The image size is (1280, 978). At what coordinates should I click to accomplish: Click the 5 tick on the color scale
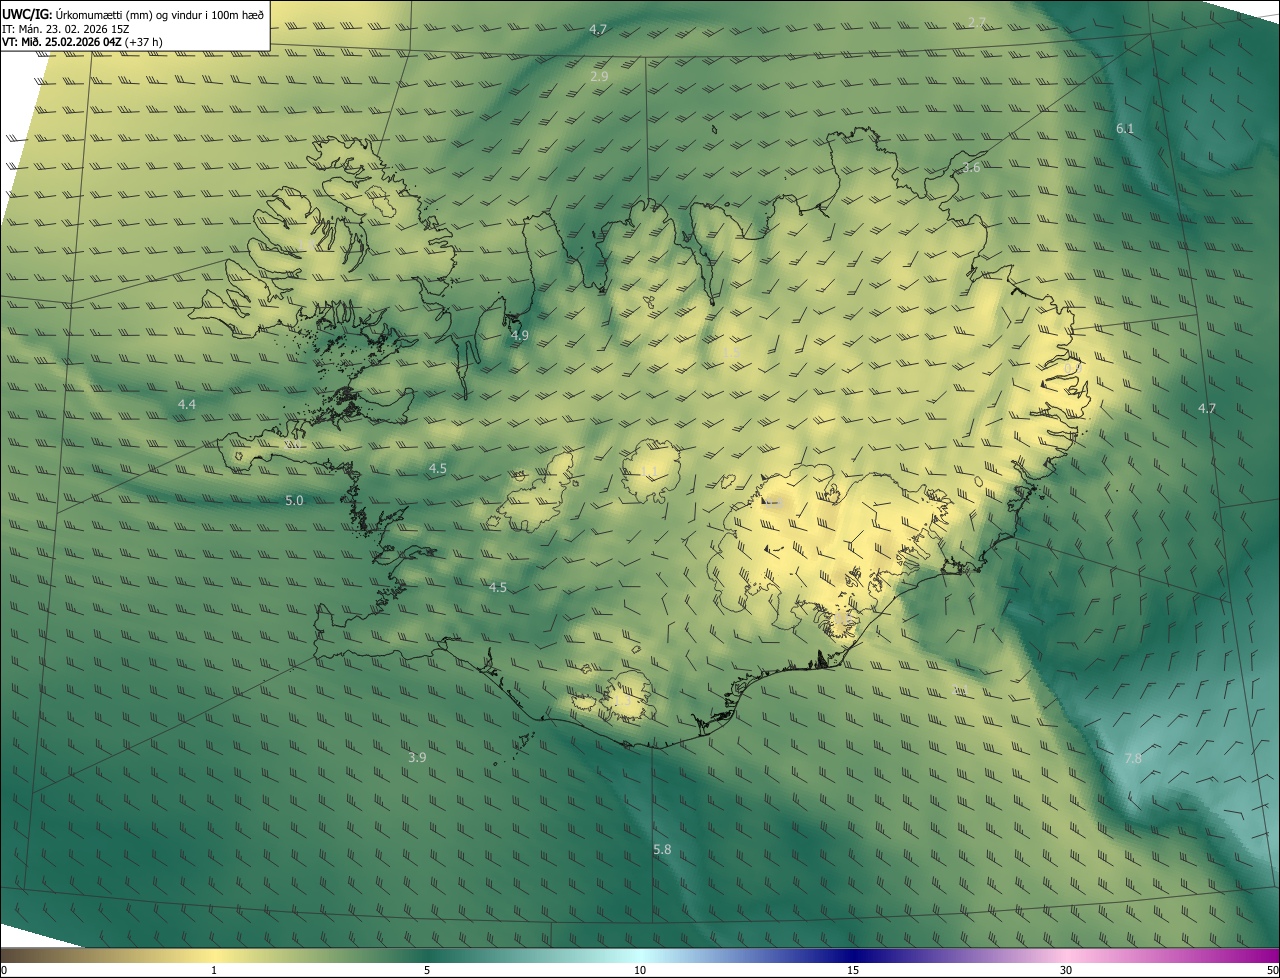pos(427,970)
